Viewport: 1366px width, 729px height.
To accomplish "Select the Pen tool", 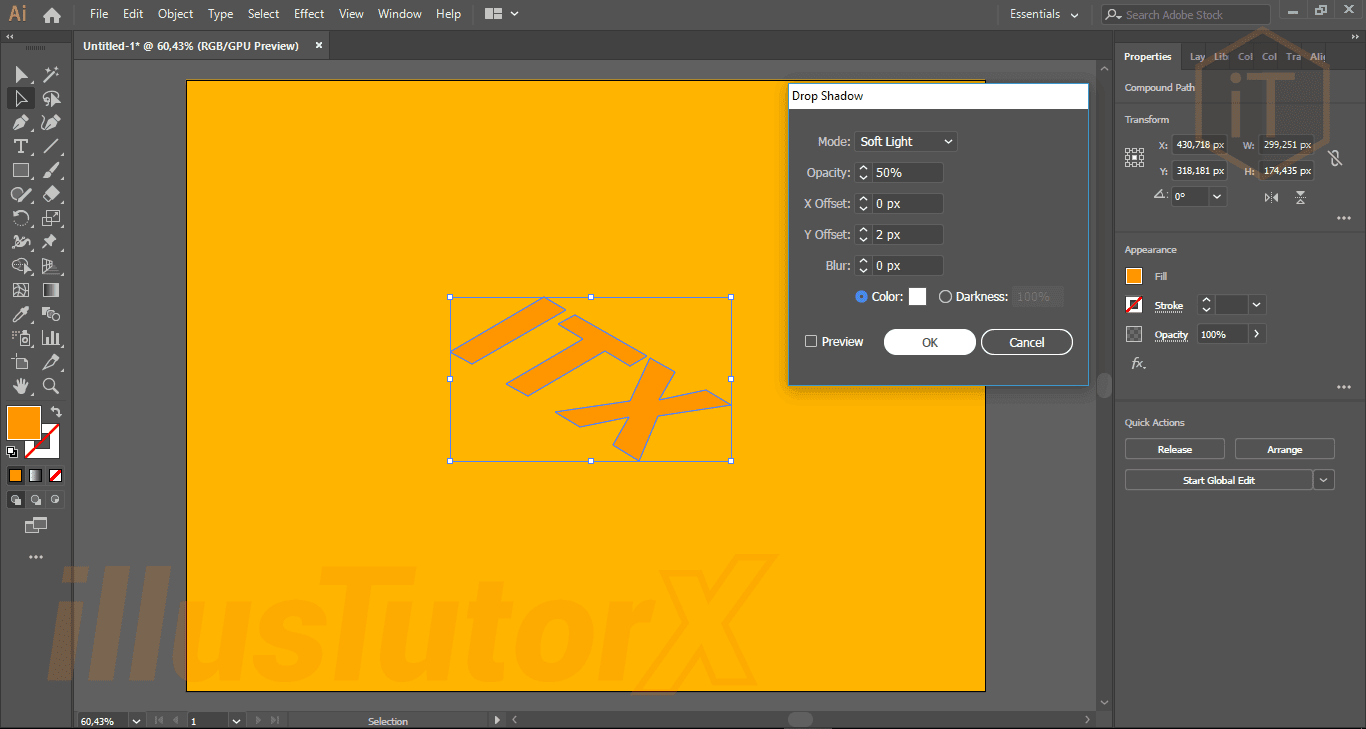I will 21,122.
